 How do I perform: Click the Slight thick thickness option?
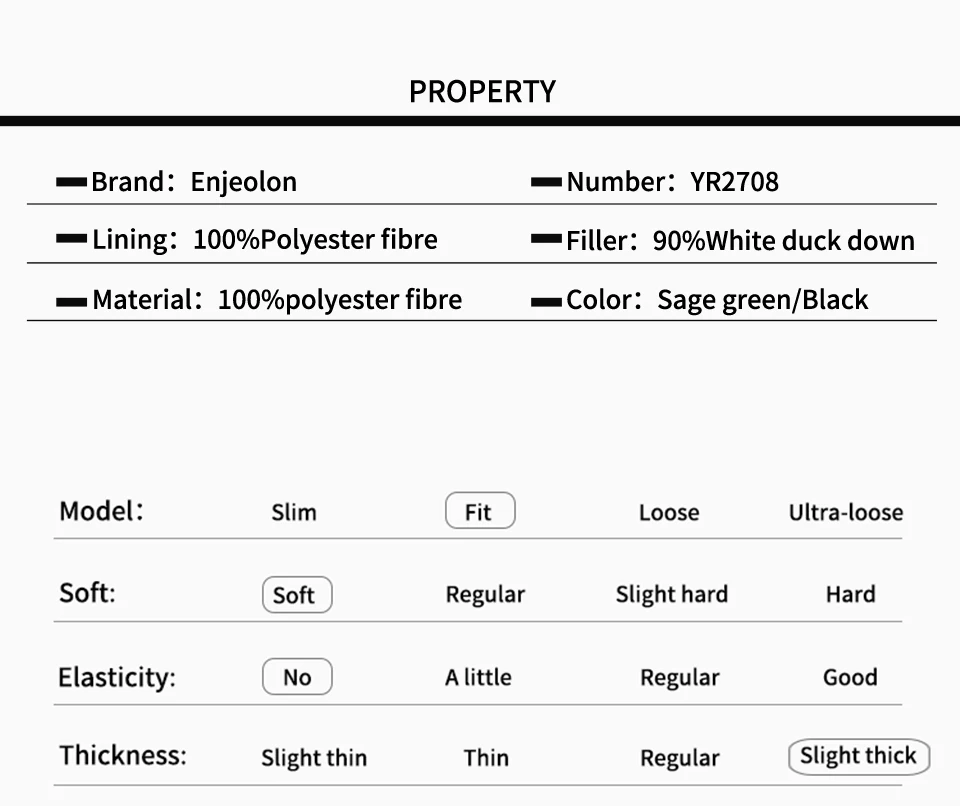pos(859,756)
